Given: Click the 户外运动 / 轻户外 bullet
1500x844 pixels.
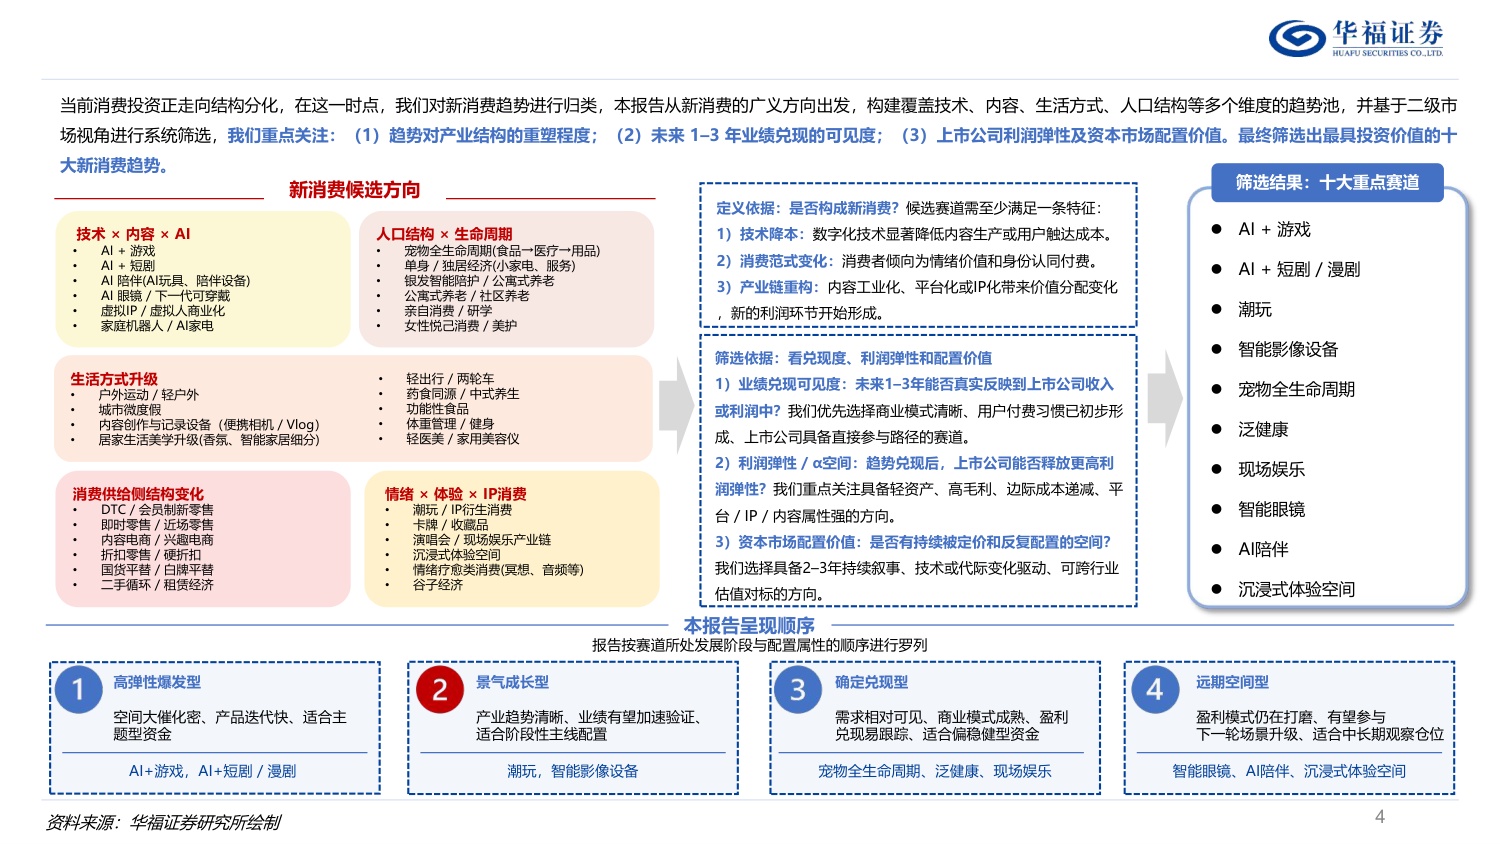Looking at the screenshot, I should (148, 395).
